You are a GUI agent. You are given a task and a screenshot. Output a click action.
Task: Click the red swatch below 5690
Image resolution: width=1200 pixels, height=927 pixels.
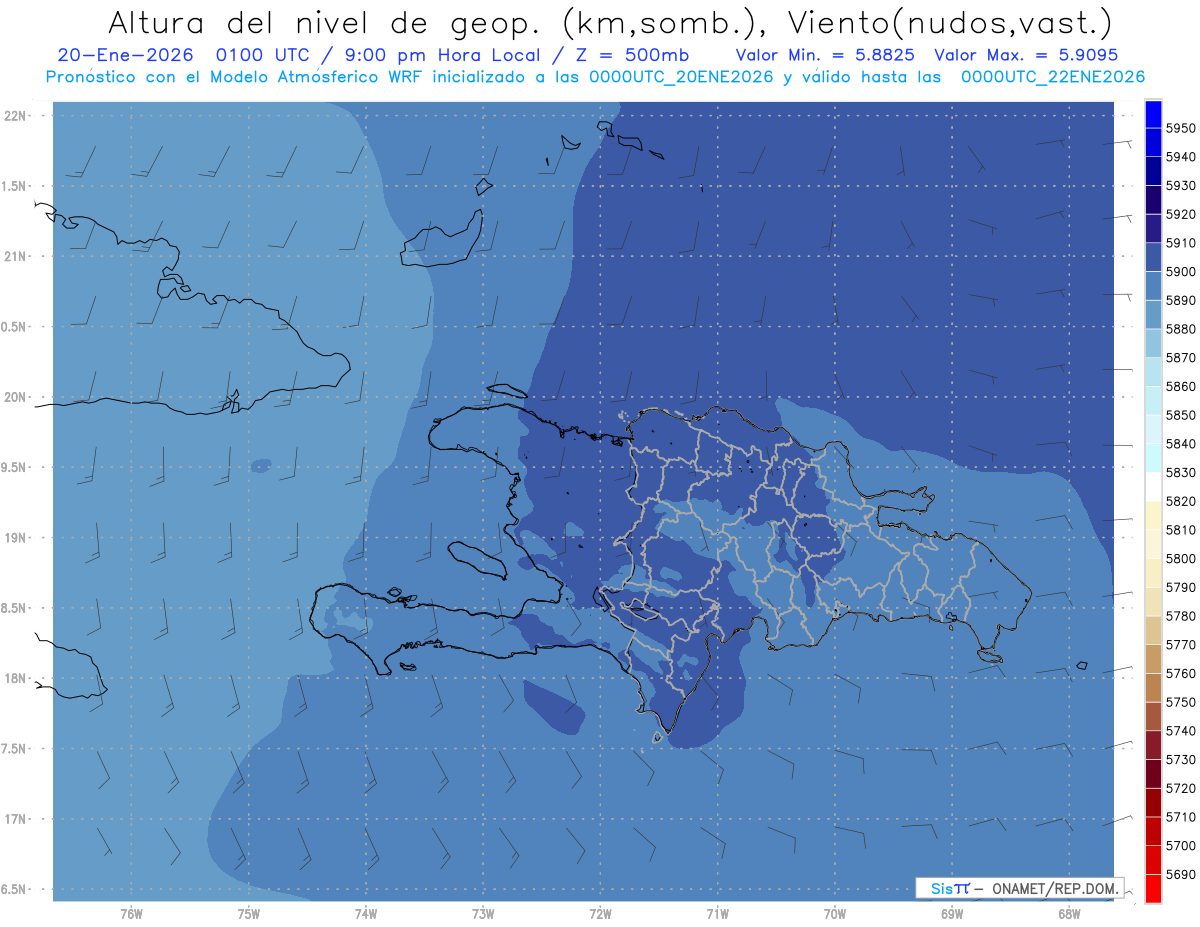point(1153,888)
